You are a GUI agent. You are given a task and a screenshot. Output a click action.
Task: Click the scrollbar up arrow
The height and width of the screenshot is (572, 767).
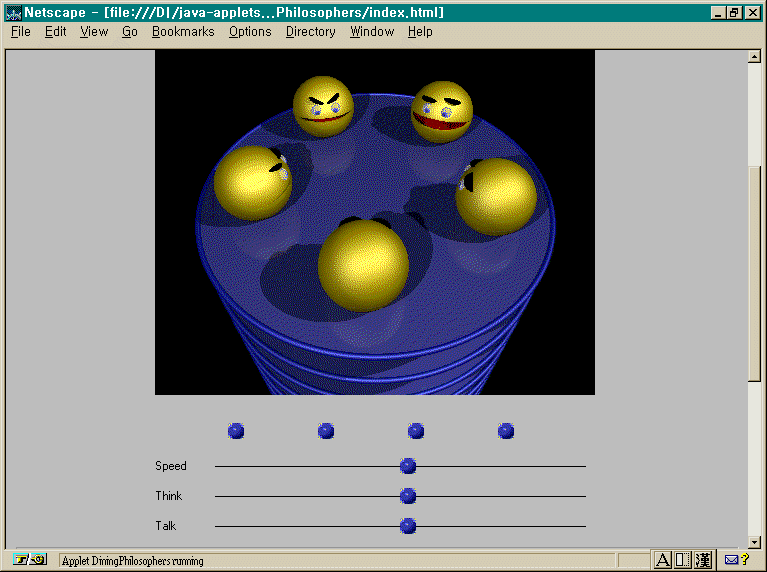[x=754, y=57]
